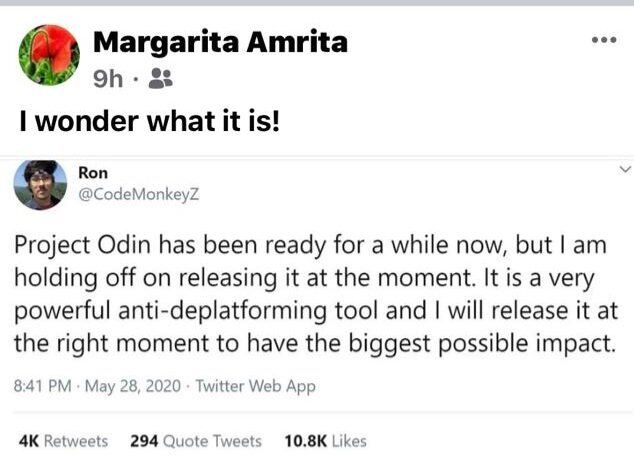This screenshot has width=634, height=463.
Task: Click Ron's avatar photo in tweet
Action: (x=40, y=185)
